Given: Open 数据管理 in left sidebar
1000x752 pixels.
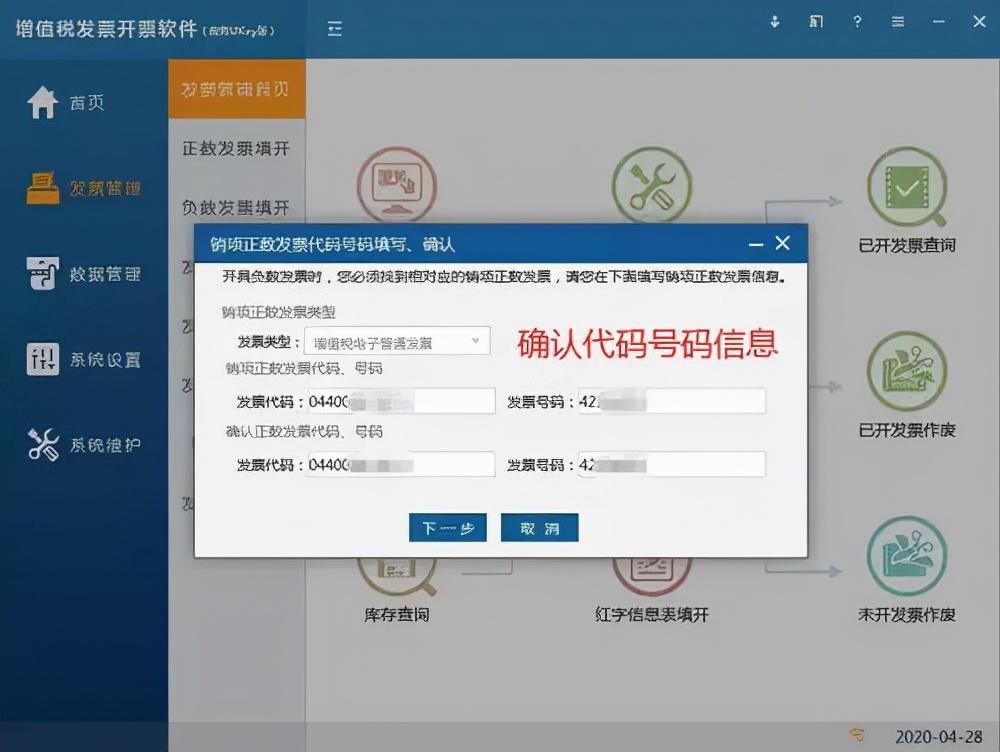Looking at the screenshot, I should point(84,274).
